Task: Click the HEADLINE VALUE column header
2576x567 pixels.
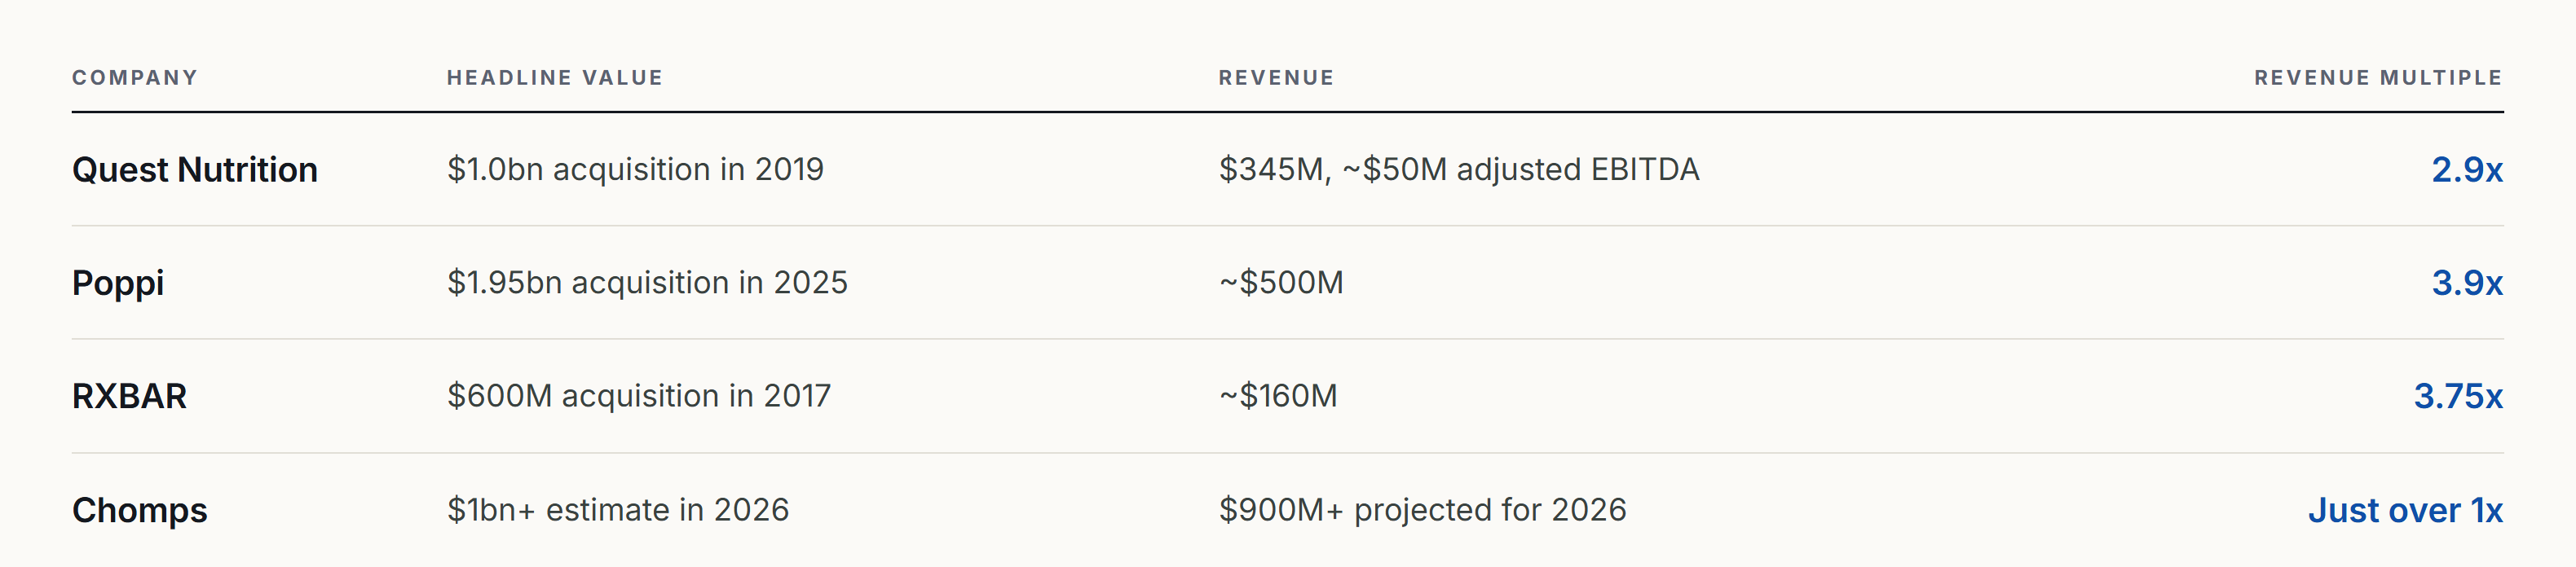Action: coord(555,78)
